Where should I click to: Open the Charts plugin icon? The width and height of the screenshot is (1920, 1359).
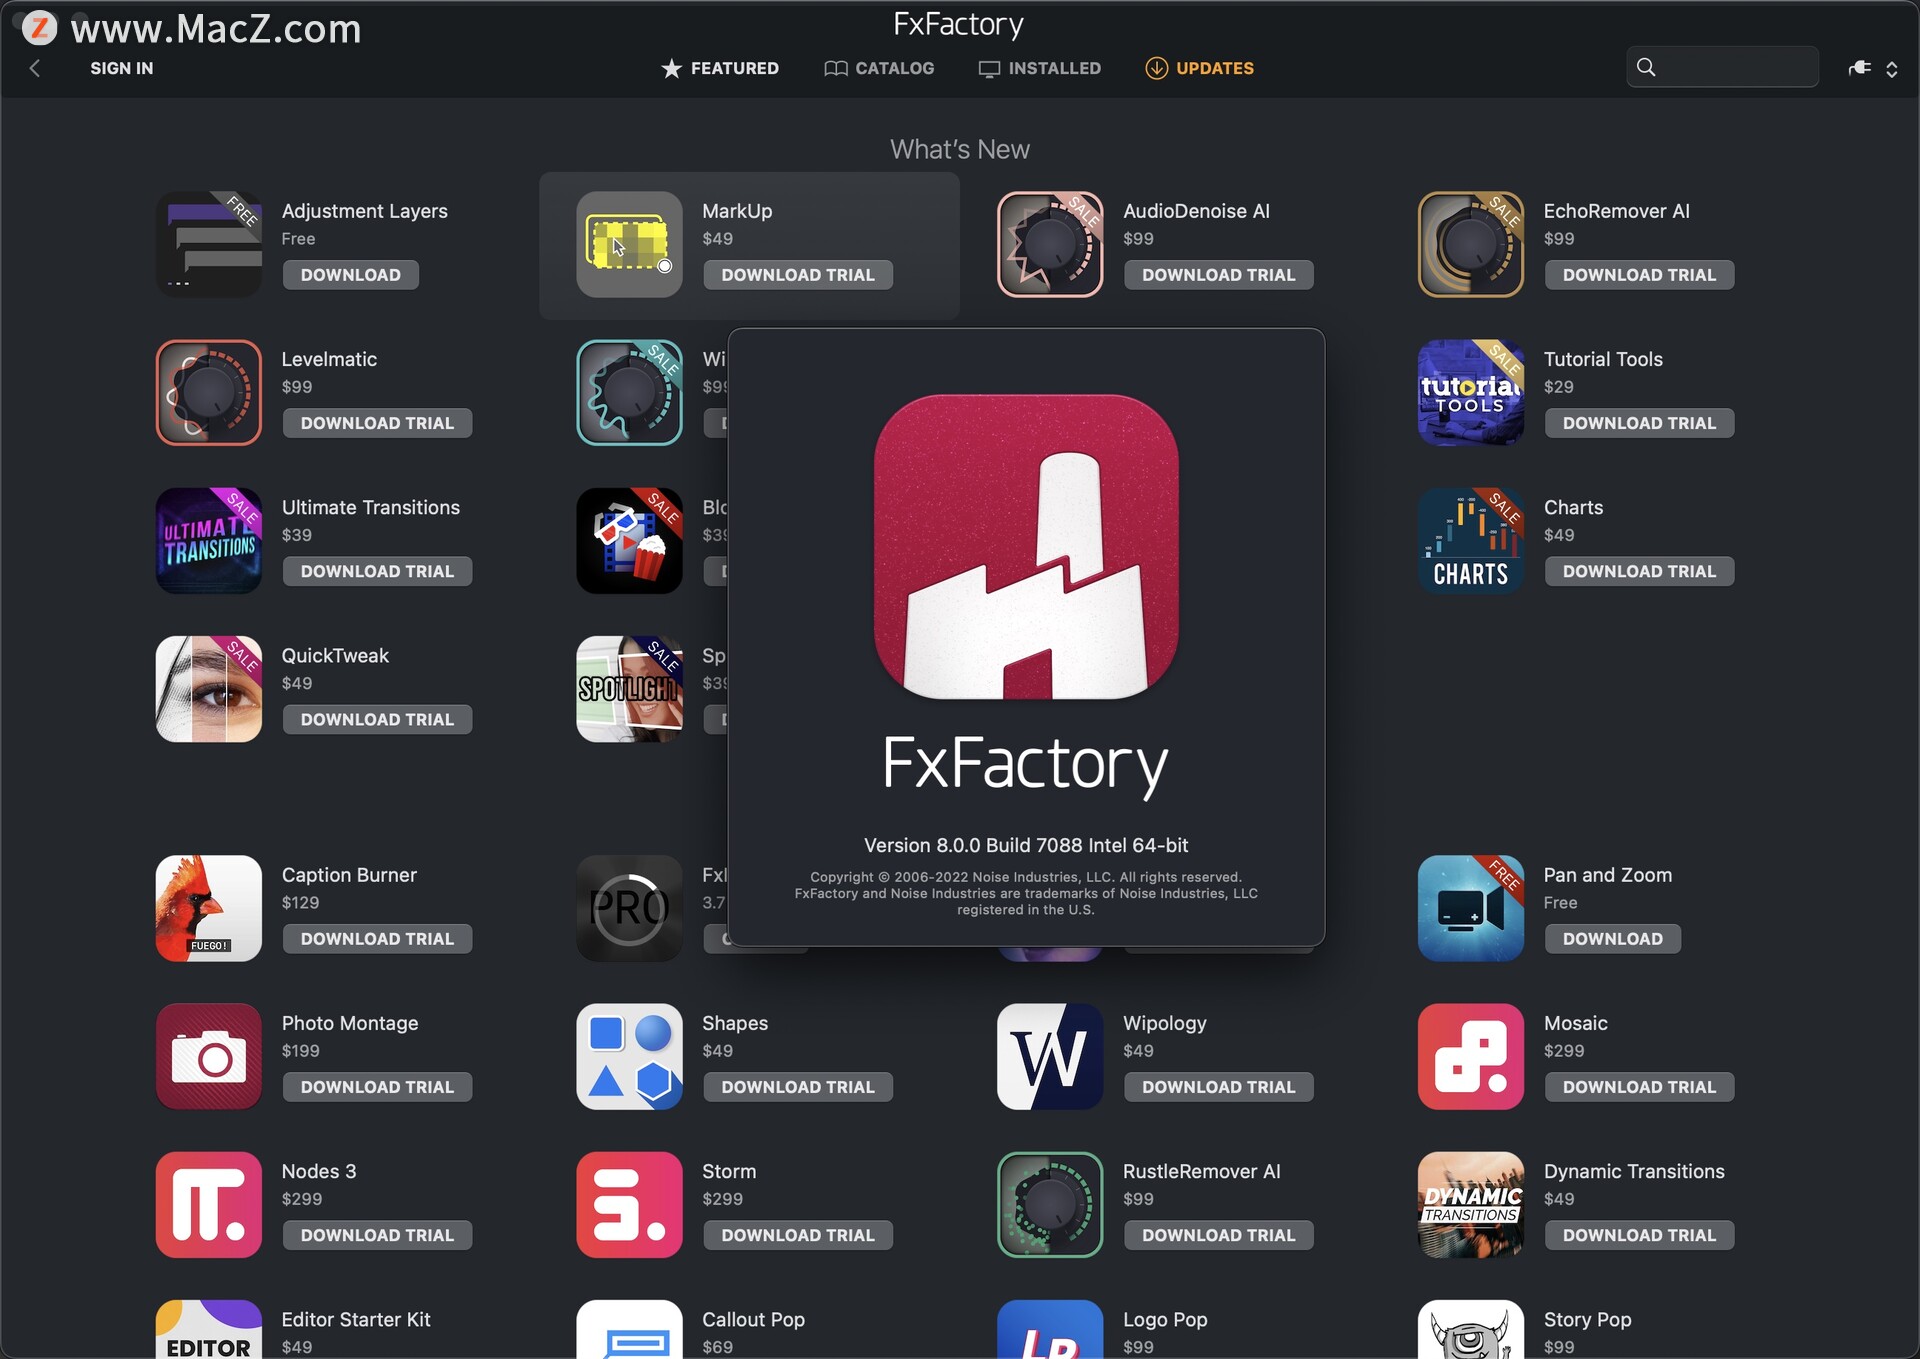pos(1470,540)
